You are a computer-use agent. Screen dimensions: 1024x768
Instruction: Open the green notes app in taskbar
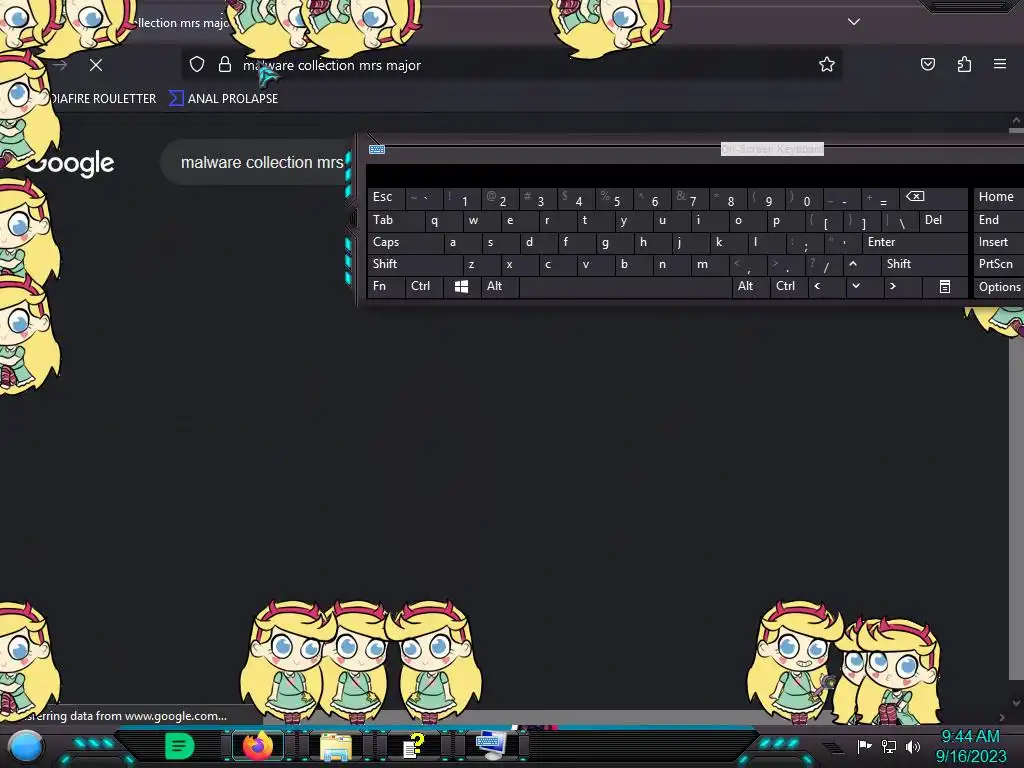pyautogui.click(x=179, y=745)
